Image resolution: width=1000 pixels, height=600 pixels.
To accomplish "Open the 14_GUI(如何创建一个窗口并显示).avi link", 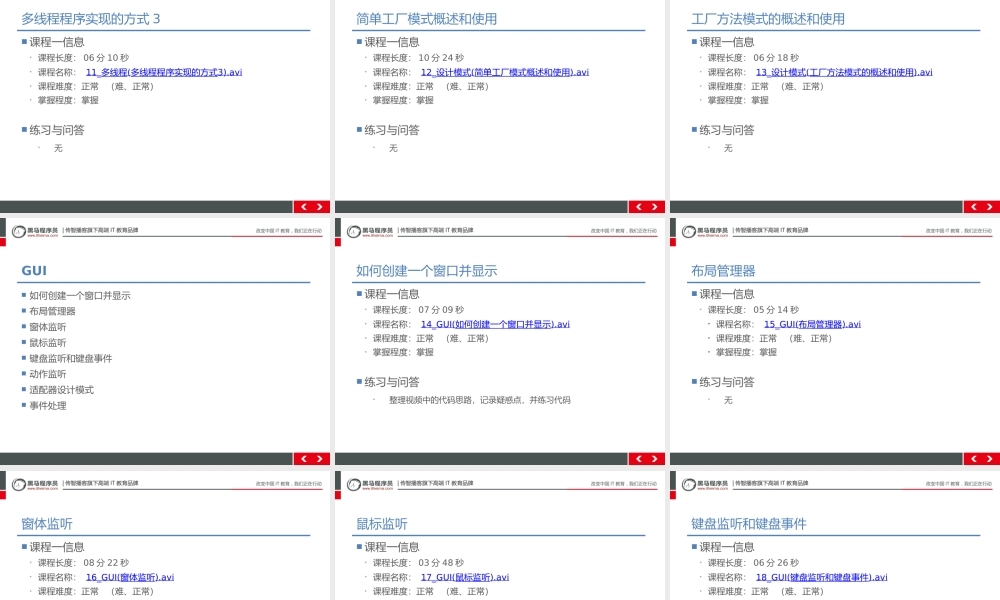I will point(494,324).
